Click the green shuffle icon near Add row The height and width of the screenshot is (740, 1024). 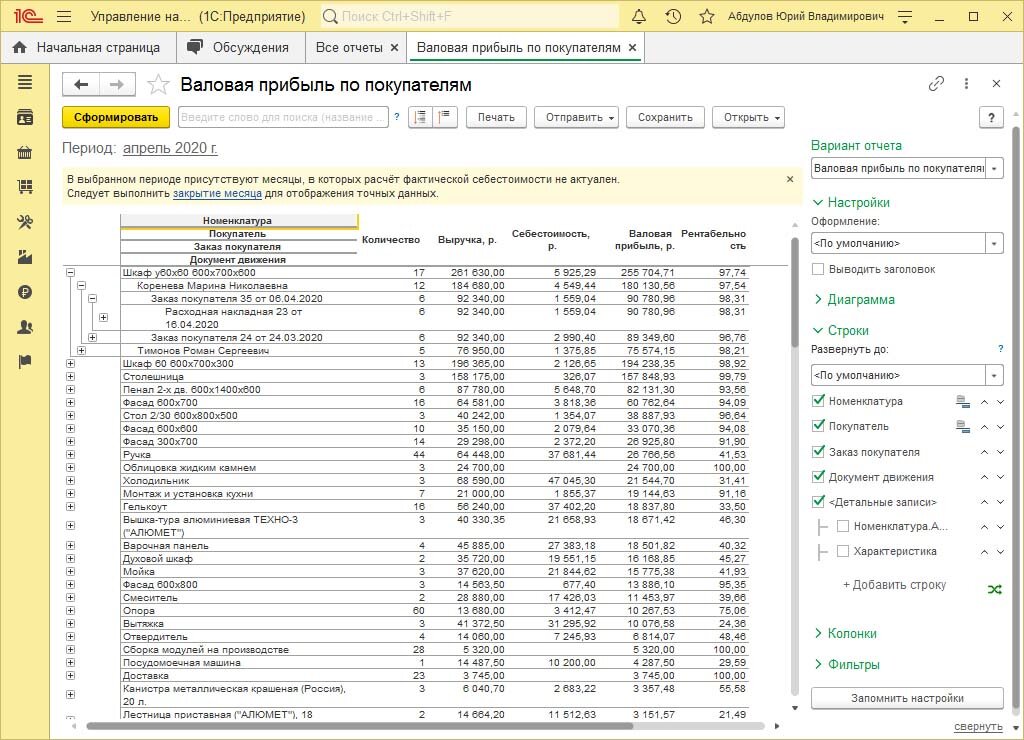click(994, 589)
